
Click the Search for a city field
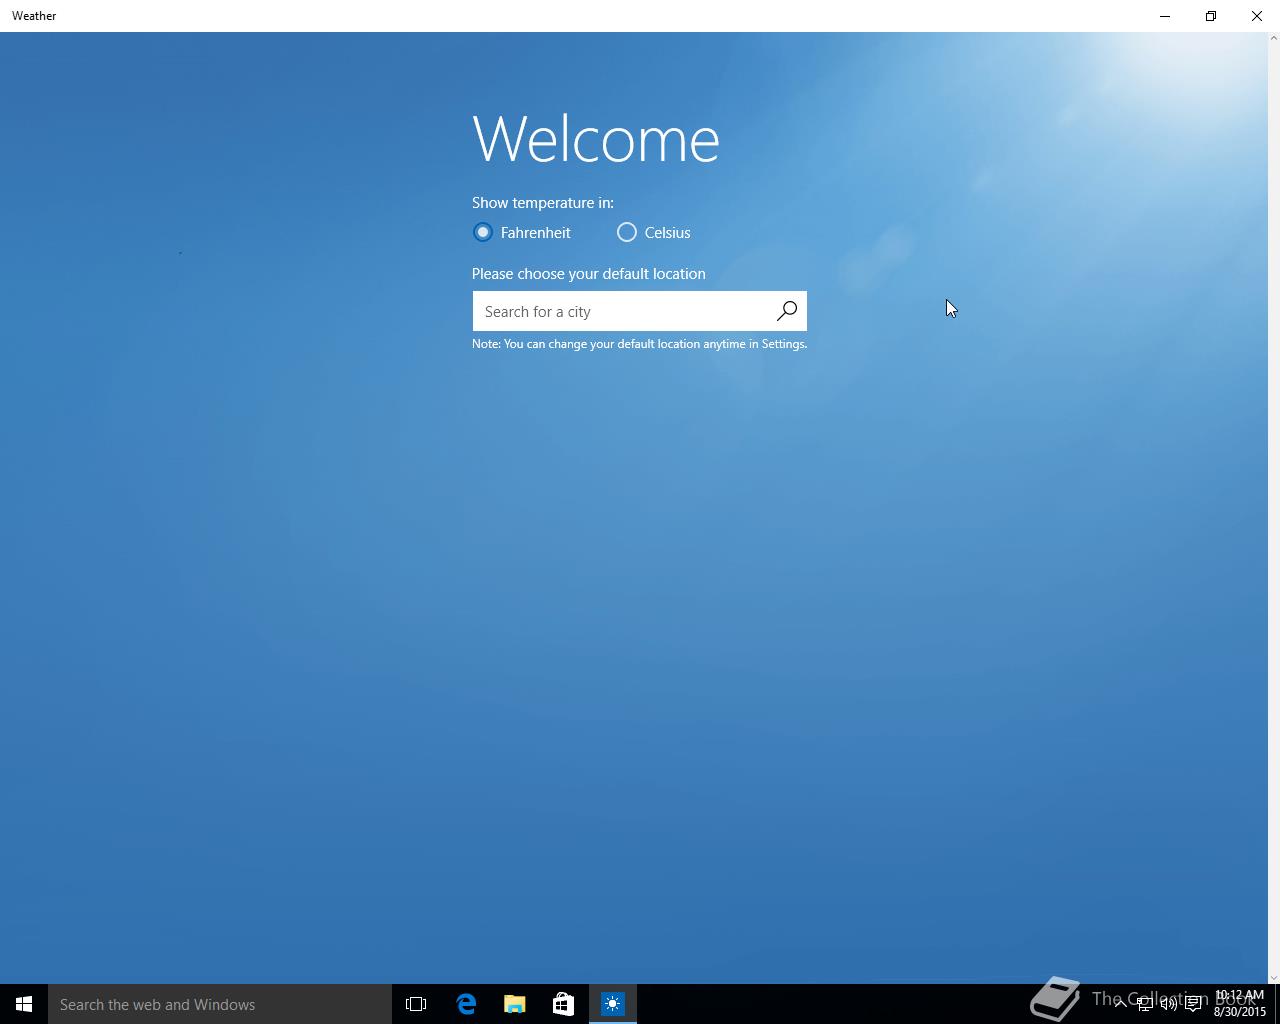639,311
